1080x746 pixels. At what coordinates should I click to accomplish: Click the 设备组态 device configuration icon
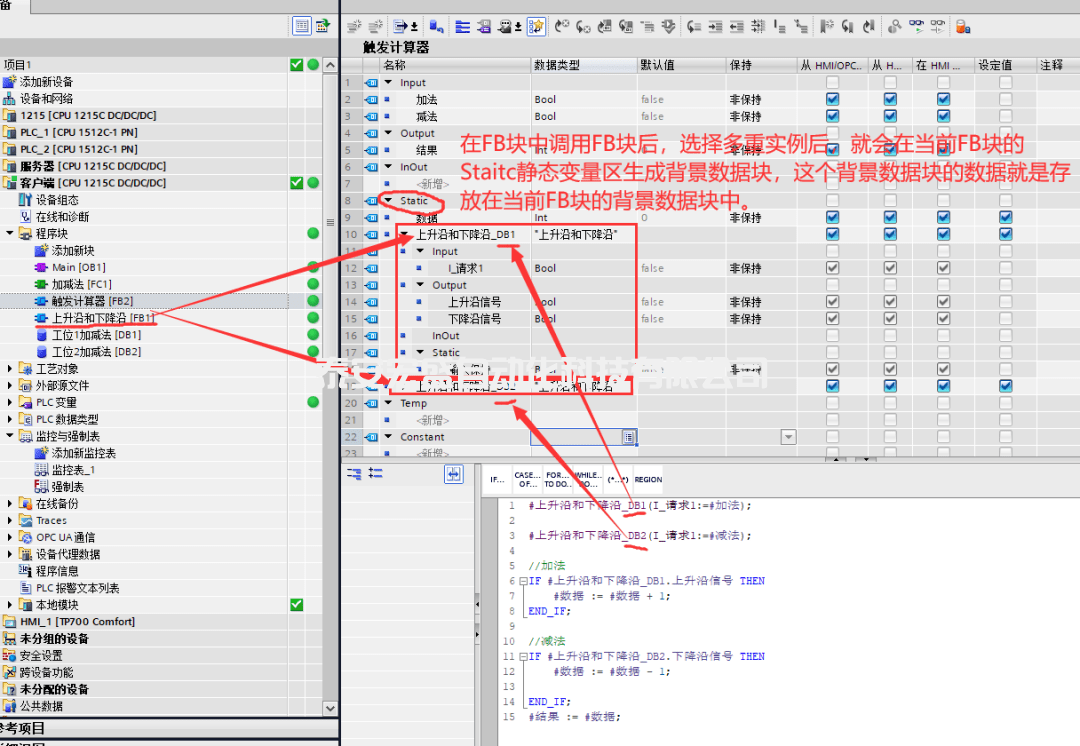[26, 200]
